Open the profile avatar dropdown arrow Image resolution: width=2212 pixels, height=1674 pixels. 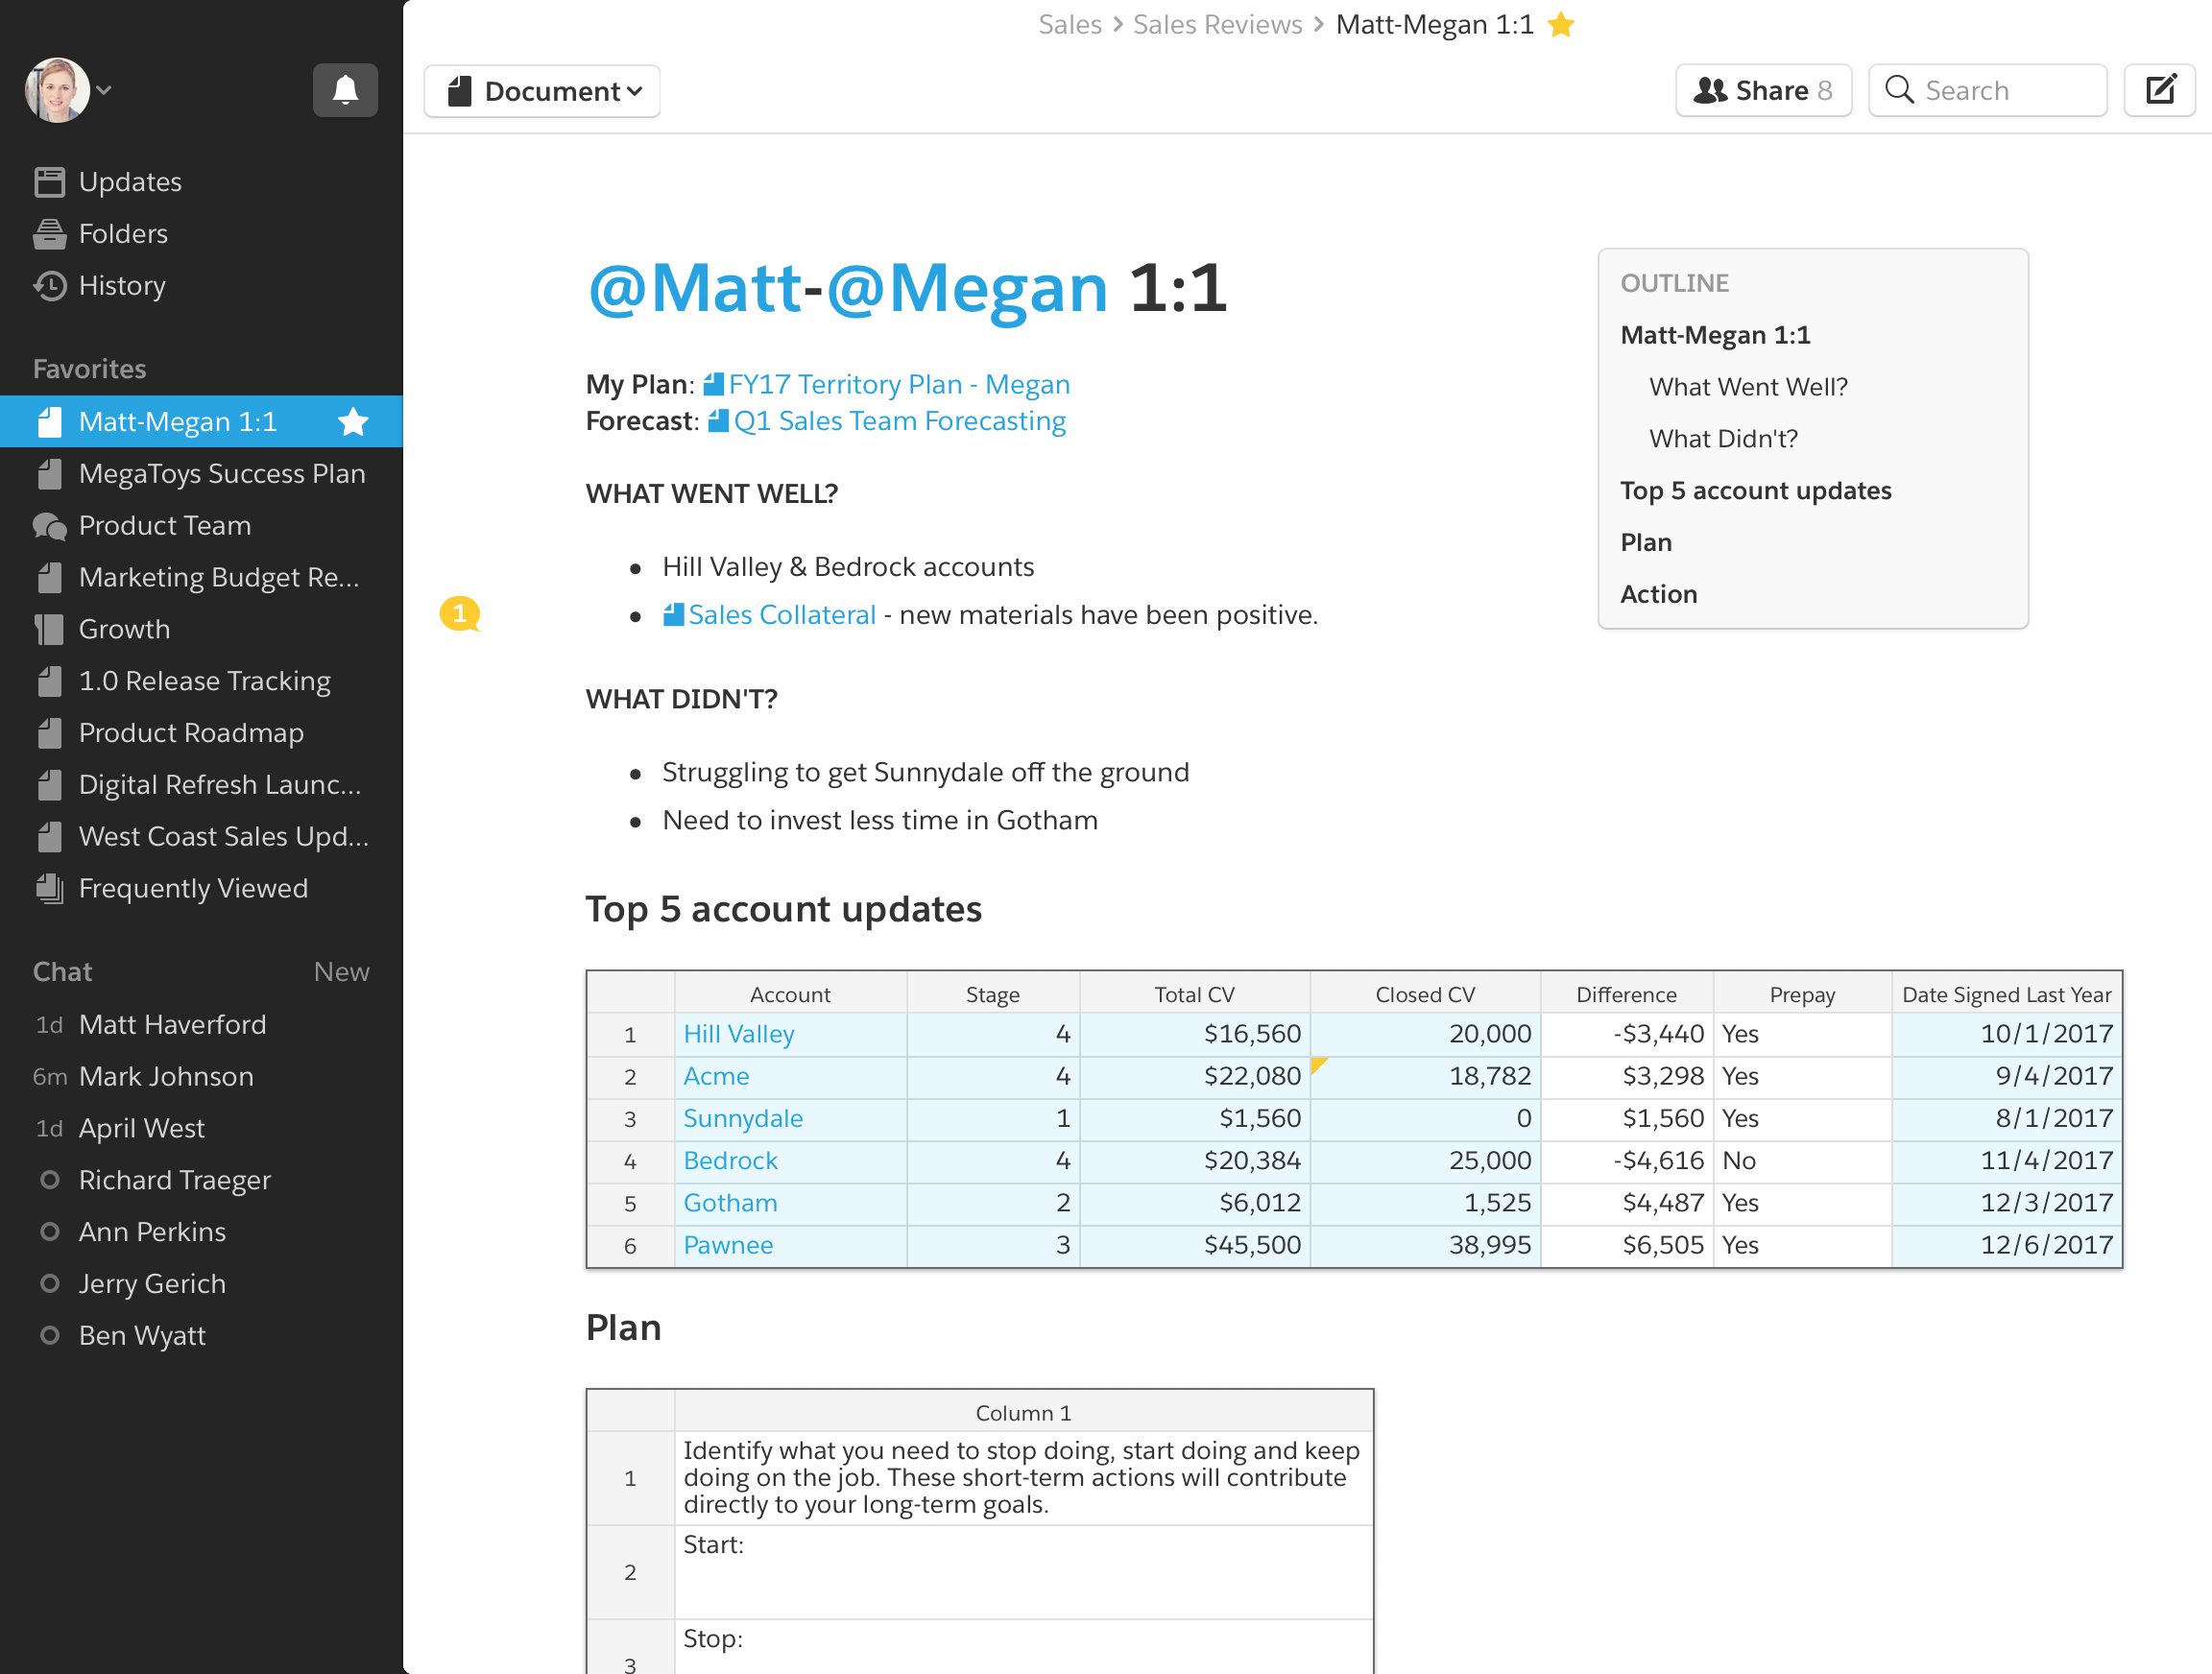tap(104, 90)
